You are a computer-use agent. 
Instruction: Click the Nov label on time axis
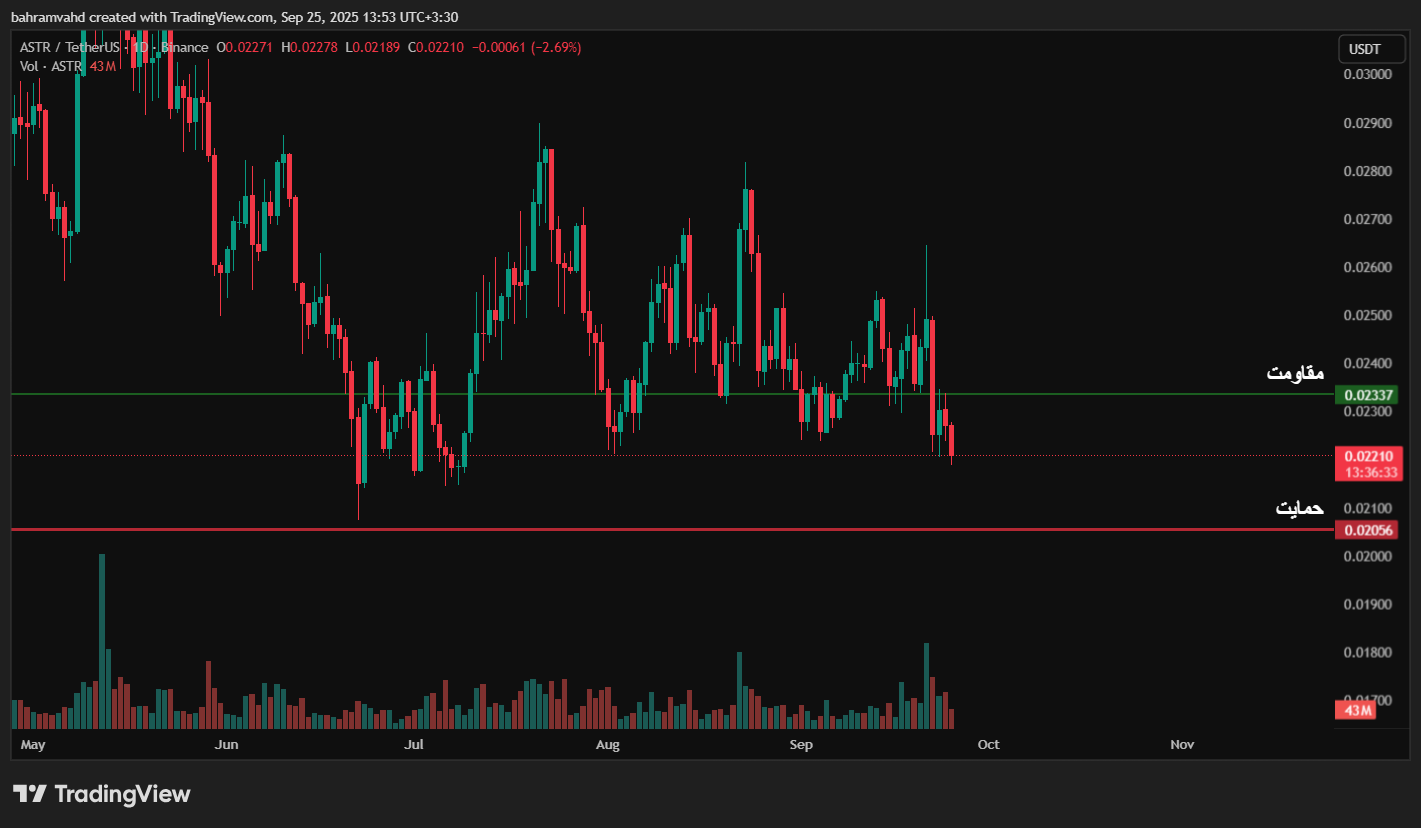(x=1182, y=745)
